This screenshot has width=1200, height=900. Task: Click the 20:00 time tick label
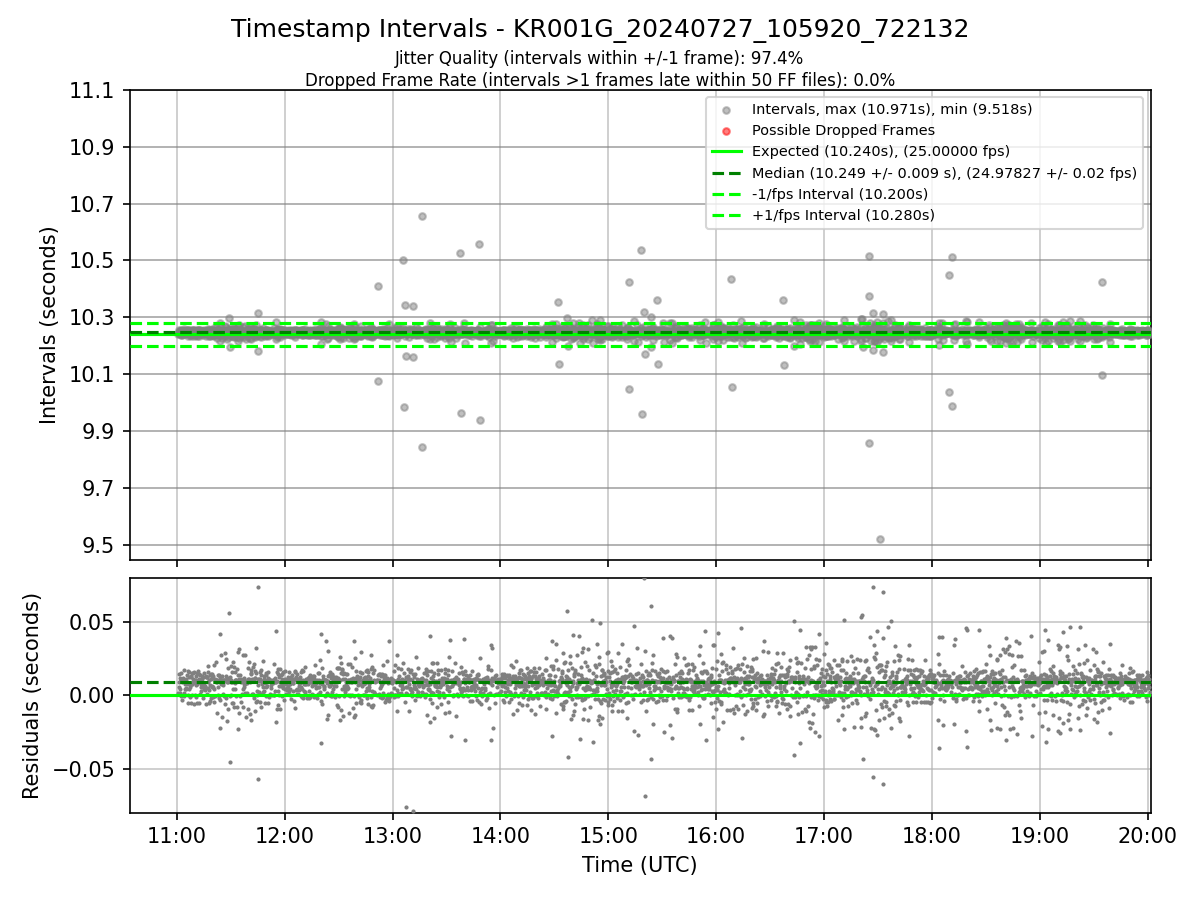tap(1147, 833)
